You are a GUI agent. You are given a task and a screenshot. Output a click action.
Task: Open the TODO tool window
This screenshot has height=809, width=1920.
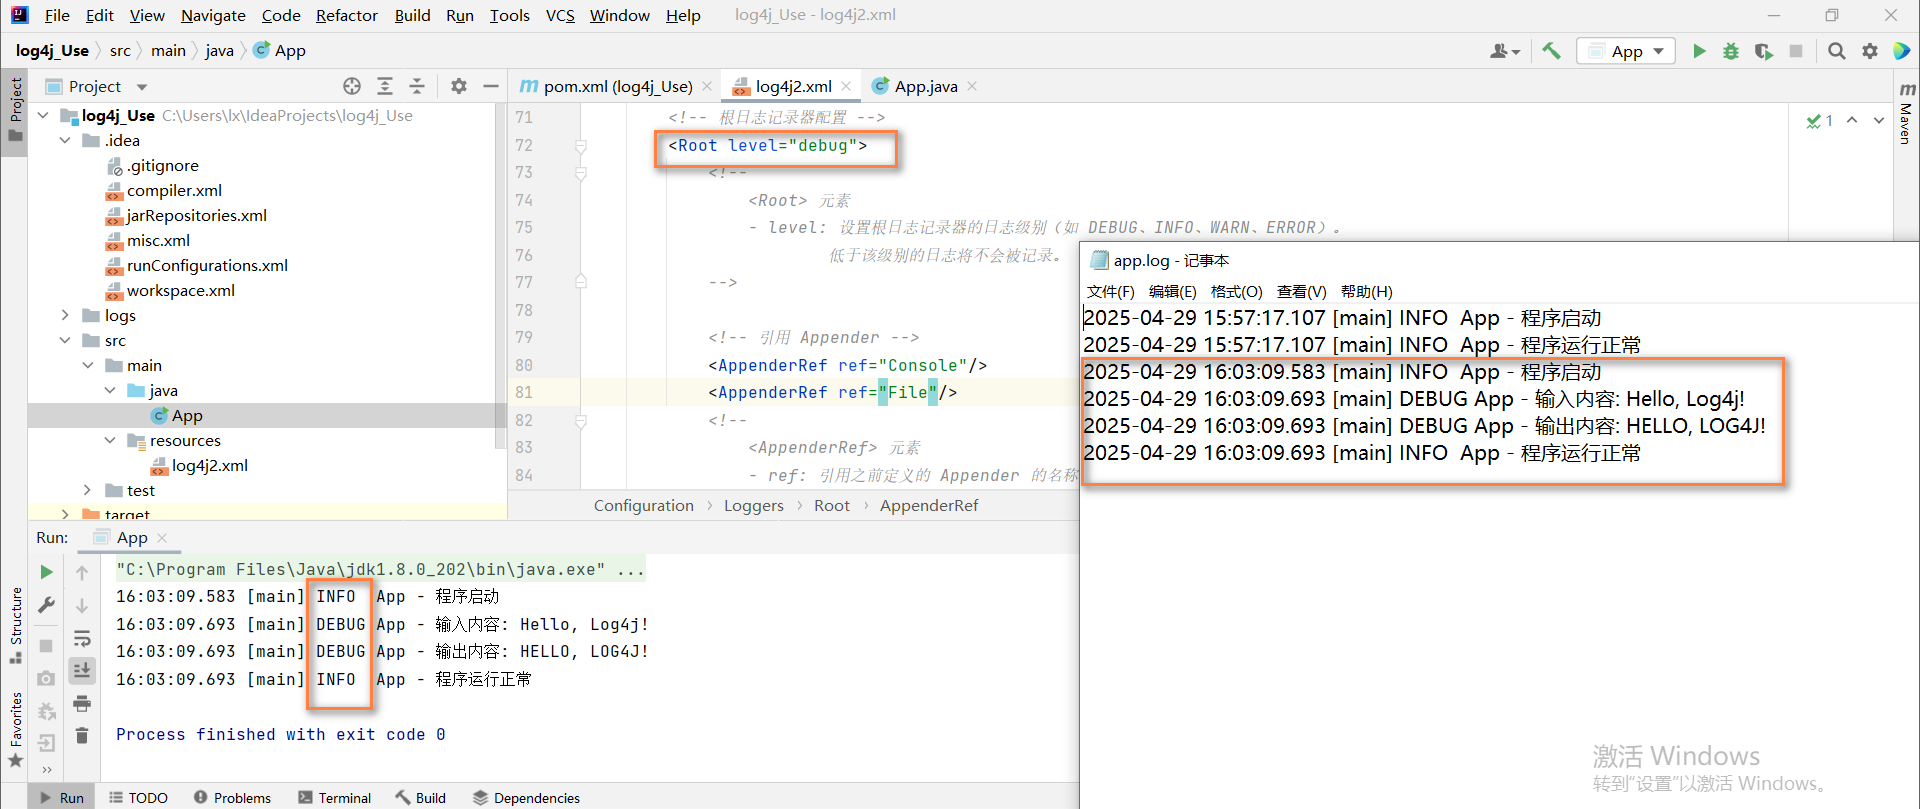[138, 798]
